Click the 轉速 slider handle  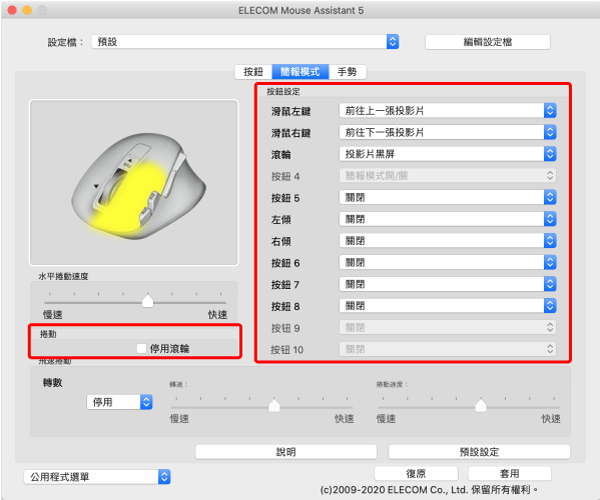click(x=274, y=405)
